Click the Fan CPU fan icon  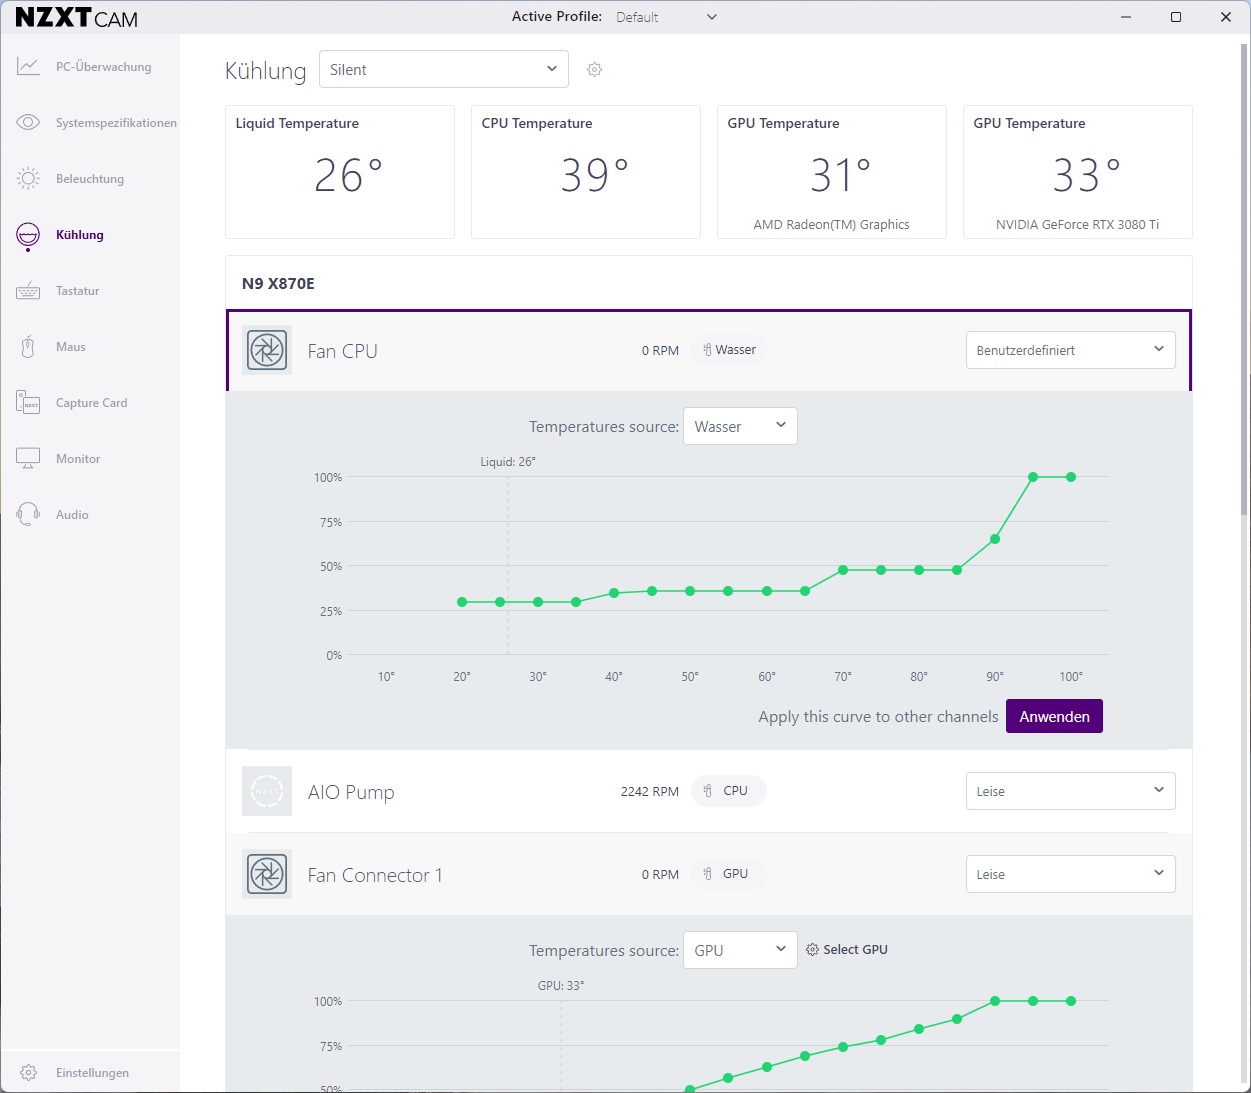pos(267,351)
